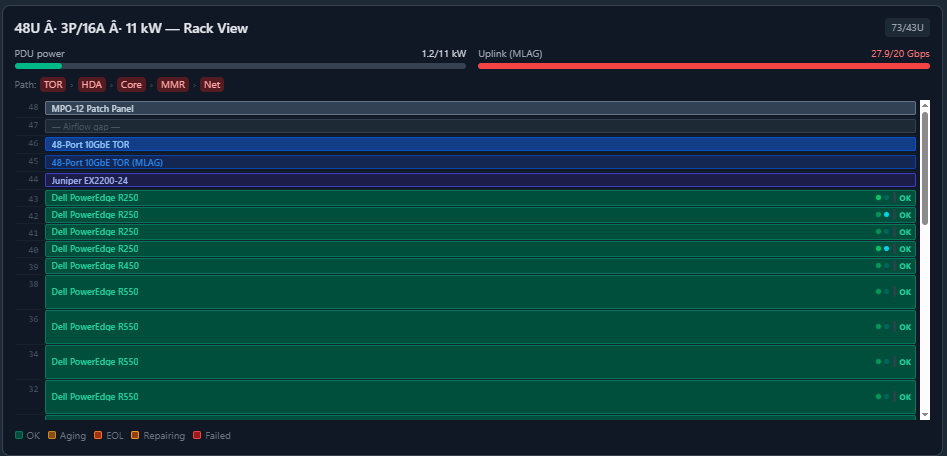Select the Juniper EX2200-24 switch
The width and height of the screenshot is (947, 456).
coord(480,180)
